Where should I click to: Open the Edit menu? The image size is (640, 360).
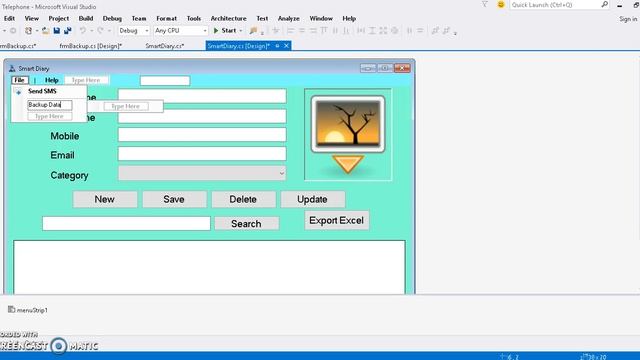click(9, 18)
